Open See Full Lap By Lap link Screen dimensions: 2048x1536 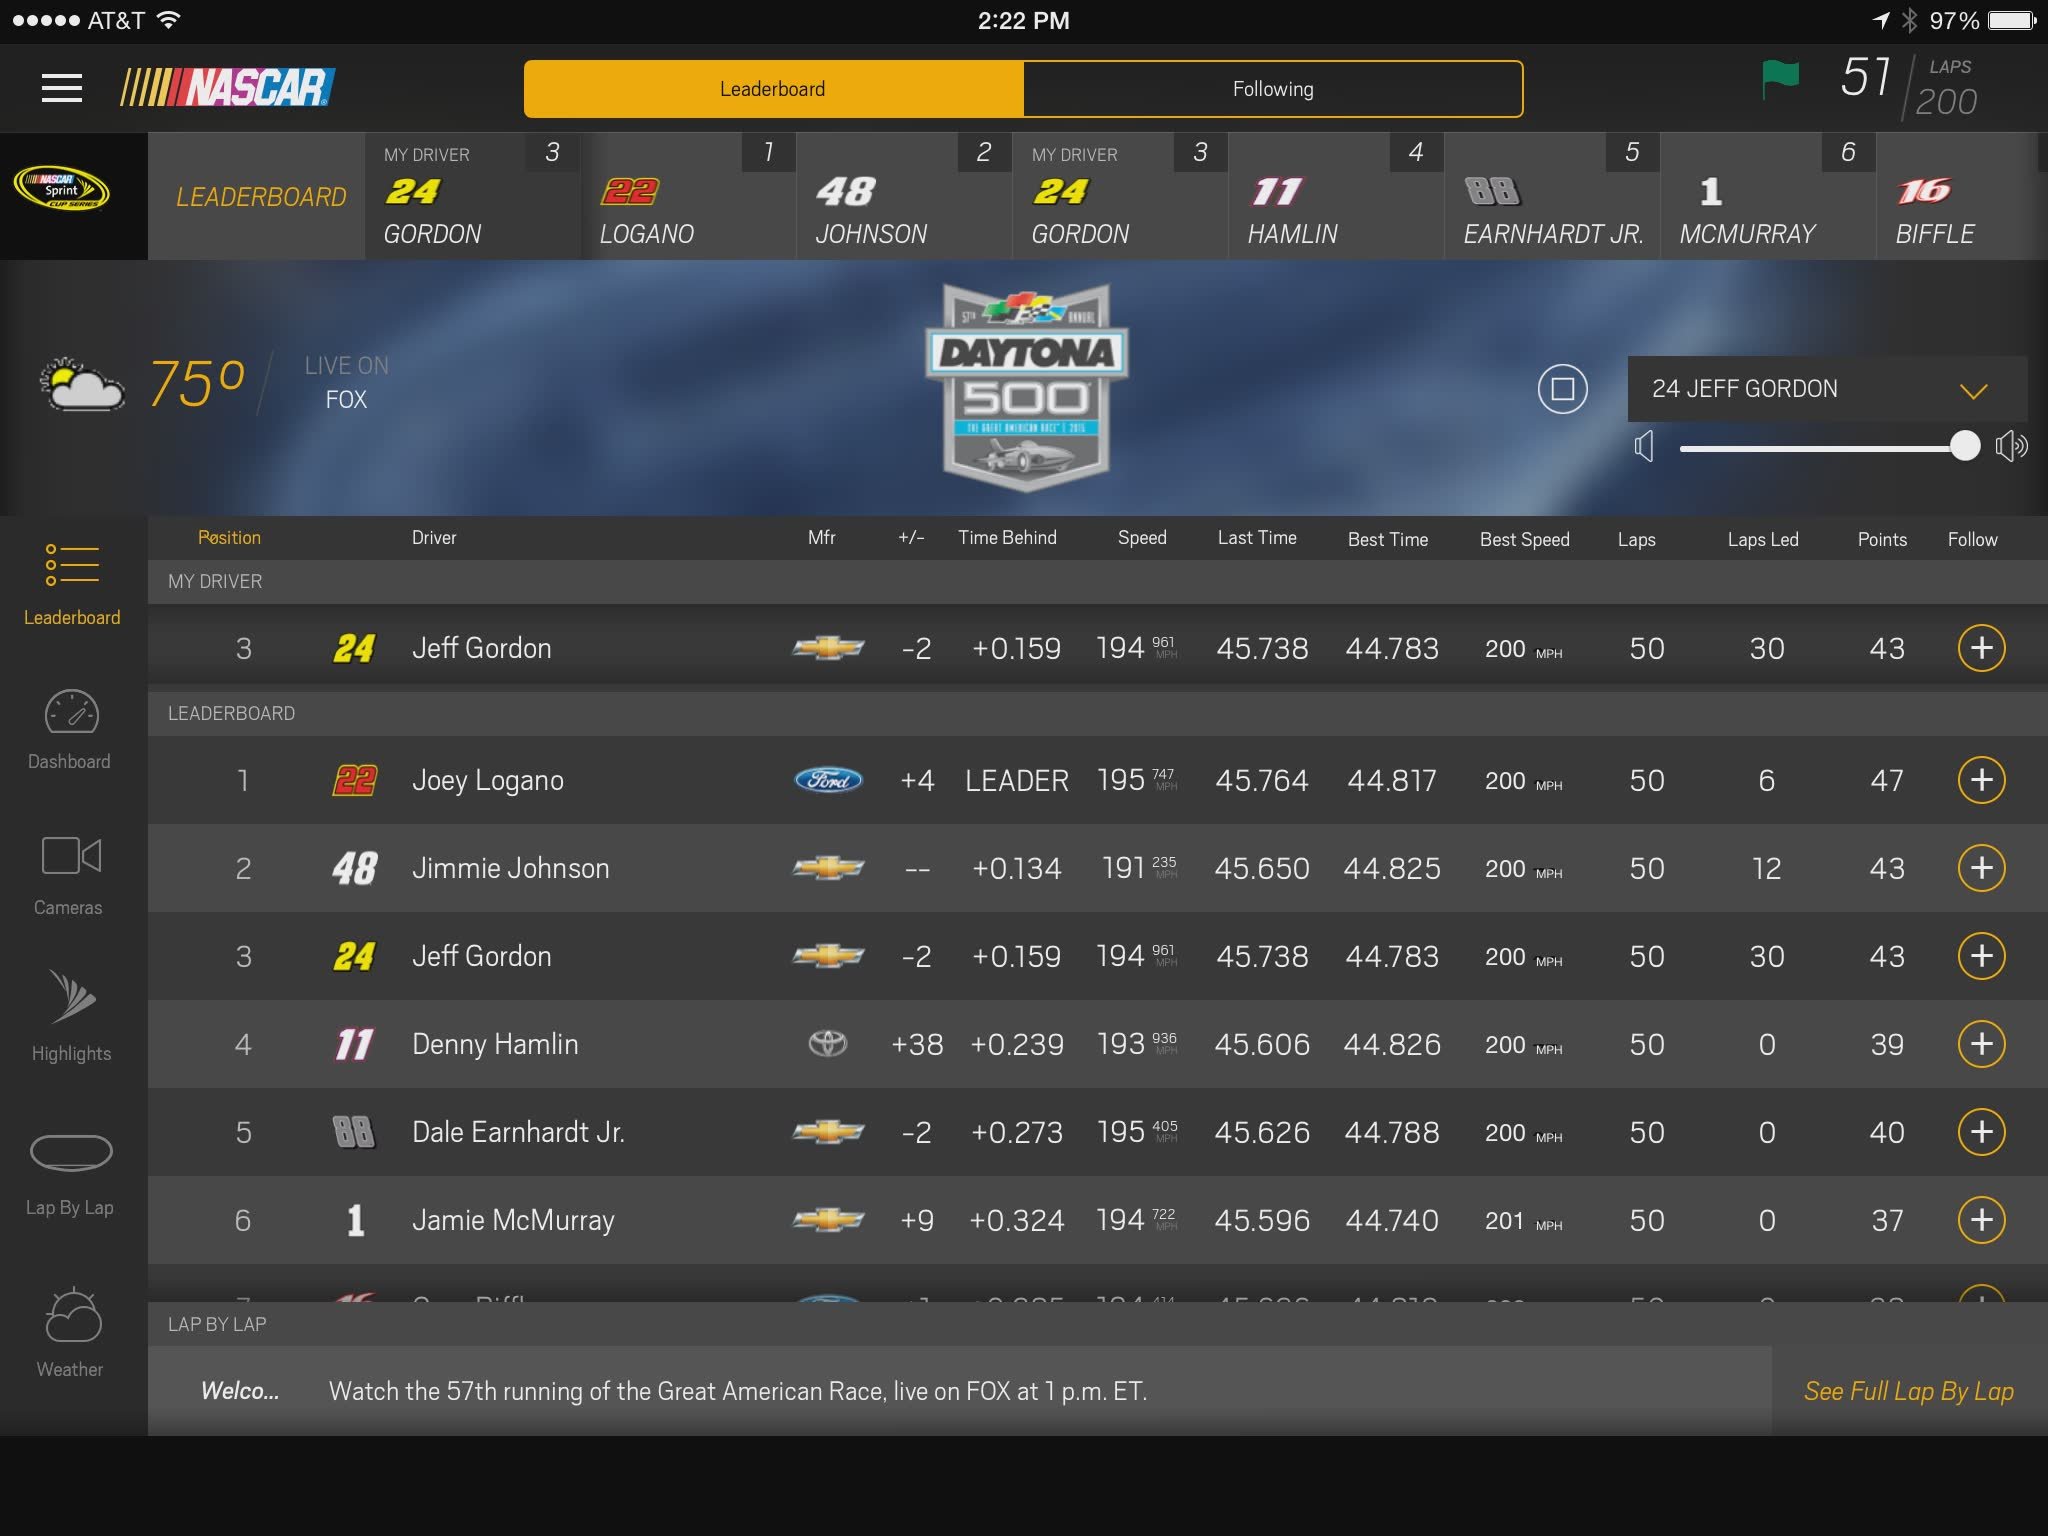tap(1908, 1391)
